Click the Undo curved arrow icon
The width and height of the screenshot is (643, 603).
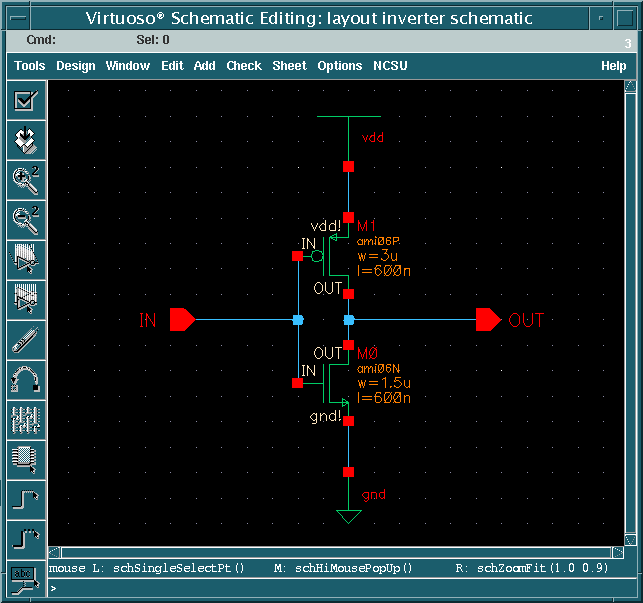point(26,380)
